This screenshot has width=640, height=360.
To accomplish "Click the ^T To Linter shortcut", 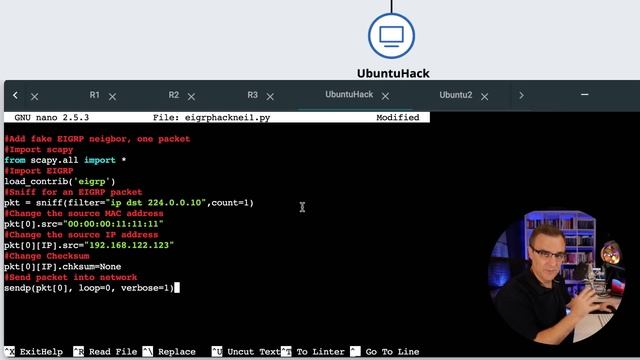I will click(313, 351).
